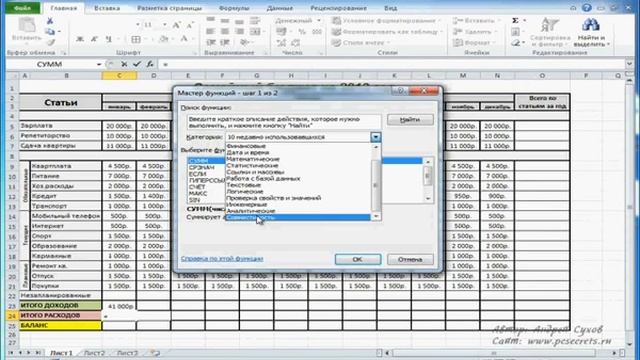The width and height of the screenshot is (640, 360).
Task: Click the Format Painter brush icon
Action: [x=50, y=42]
